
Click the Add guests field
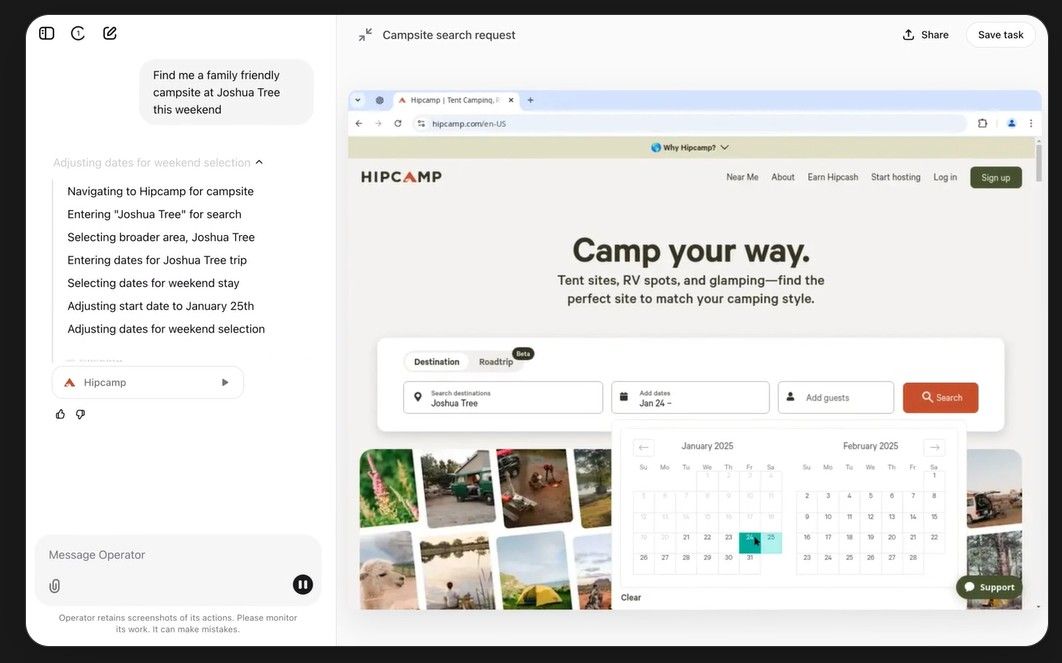point(836,398)
